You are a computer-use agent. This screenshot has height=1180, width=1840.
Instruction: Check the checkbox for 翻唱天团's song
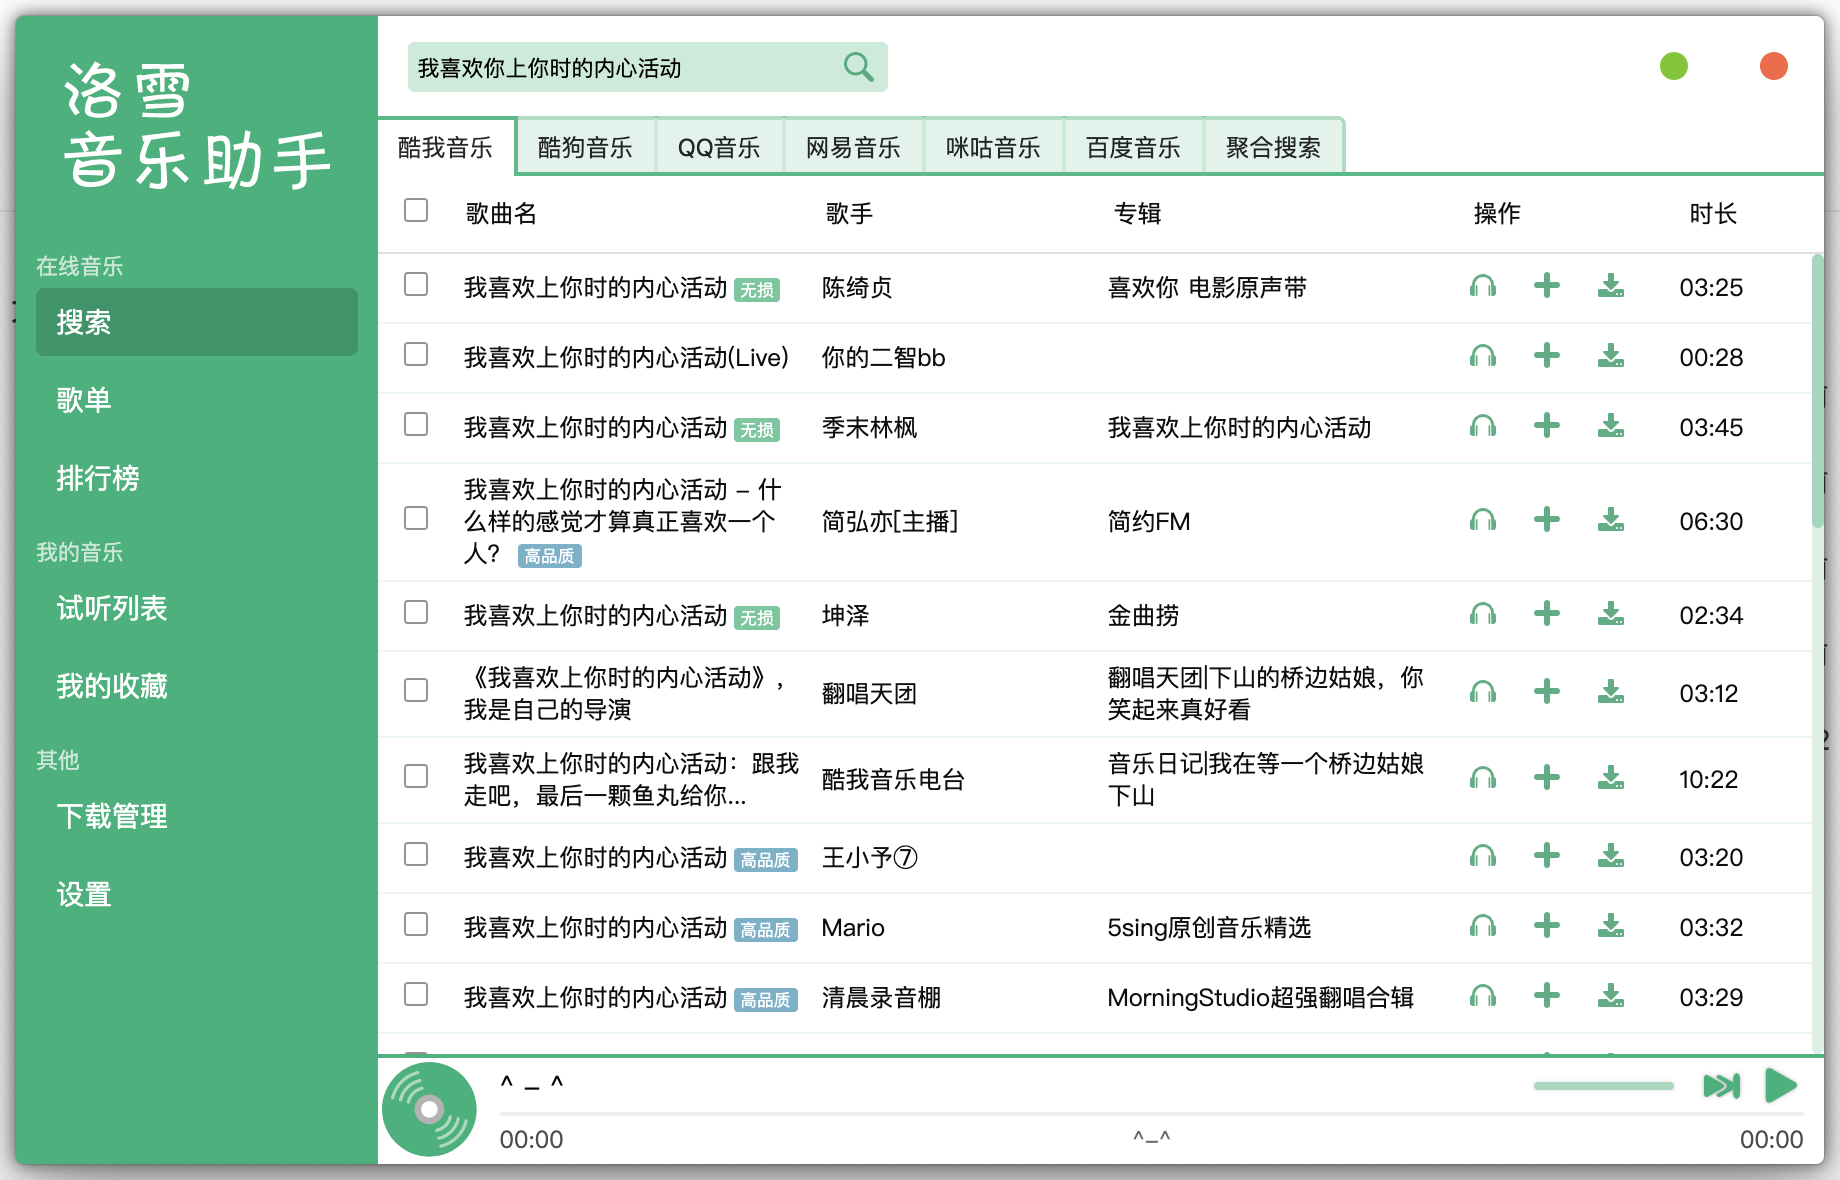[x=415, y=692]
